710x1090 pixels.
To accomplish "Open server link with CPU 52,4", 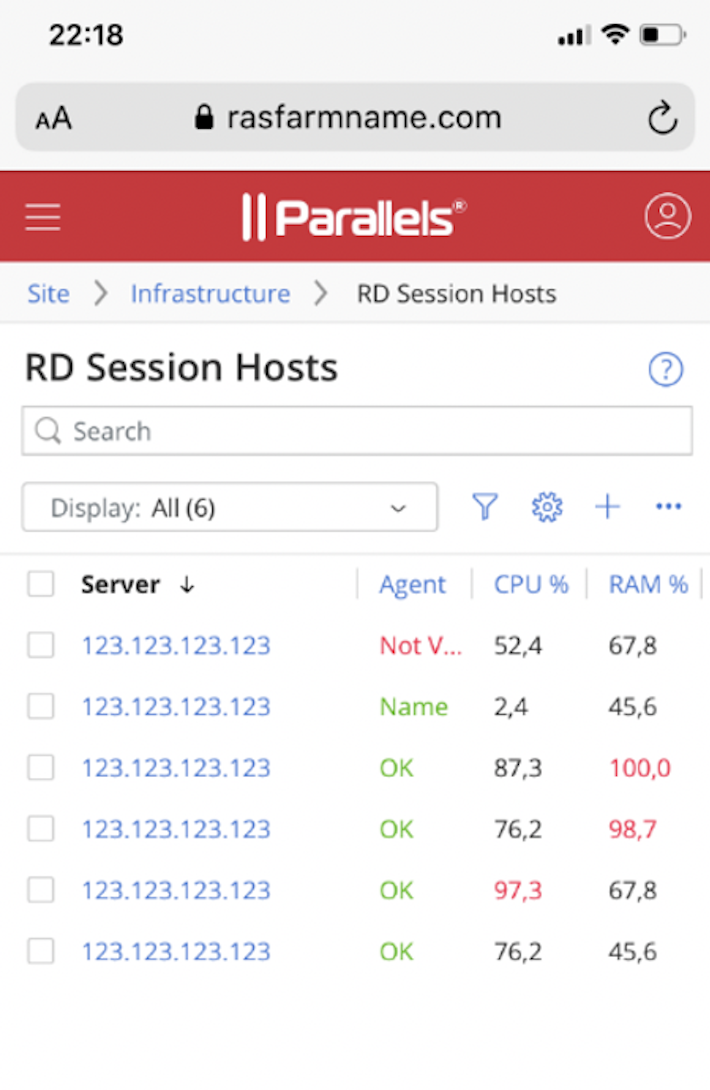I will pyautogui.click(x=176, y=646).
